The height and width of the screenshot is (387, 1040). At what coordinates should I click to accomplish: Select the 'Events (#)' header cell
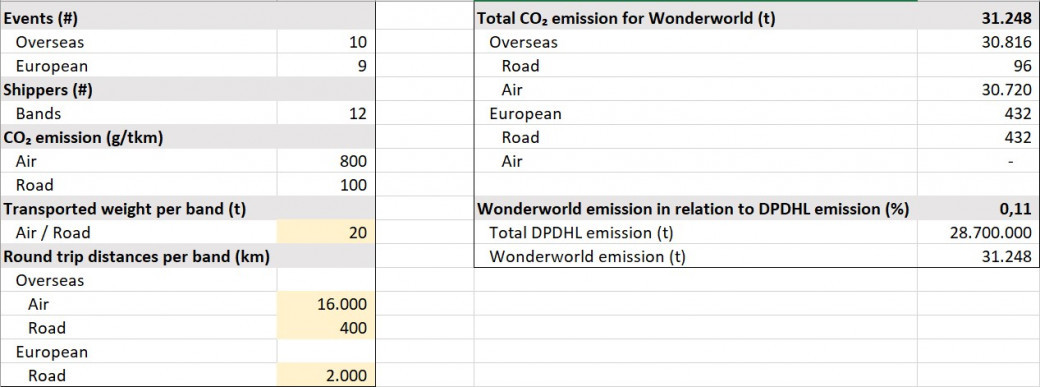(139, 19)
